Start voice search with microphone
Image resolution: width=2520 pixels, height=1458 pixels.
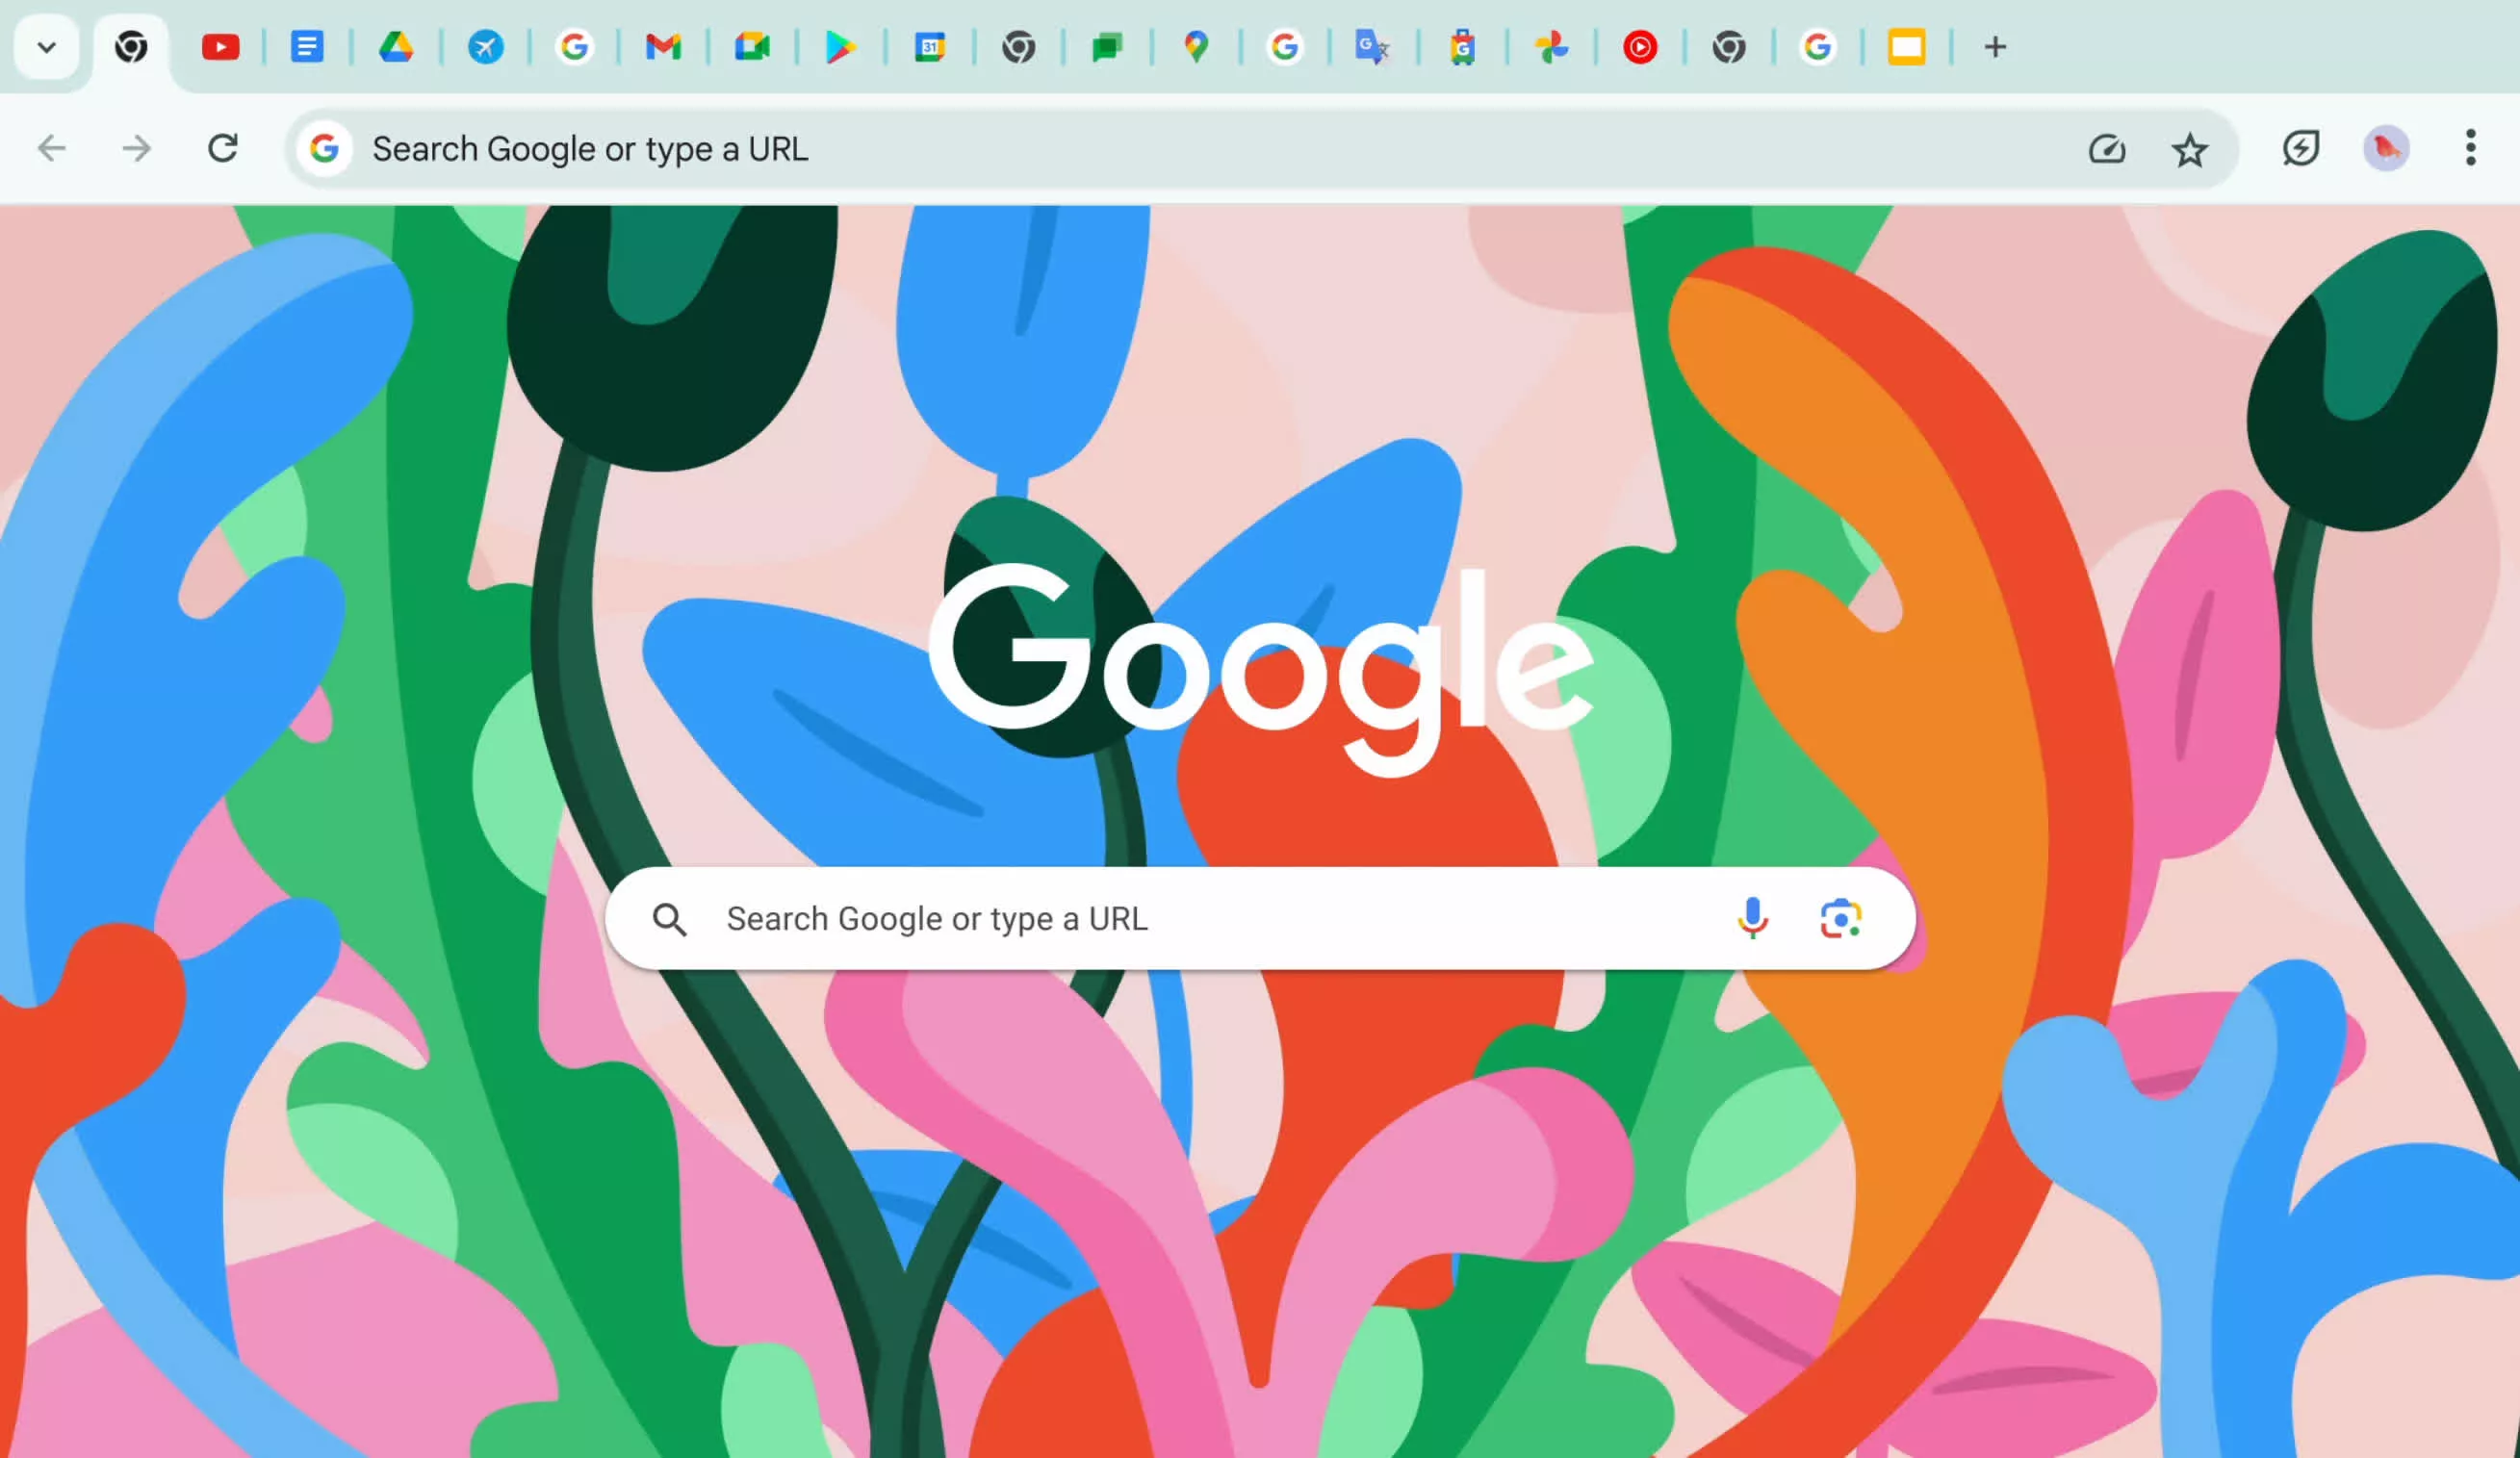(x=1752, y=918)
